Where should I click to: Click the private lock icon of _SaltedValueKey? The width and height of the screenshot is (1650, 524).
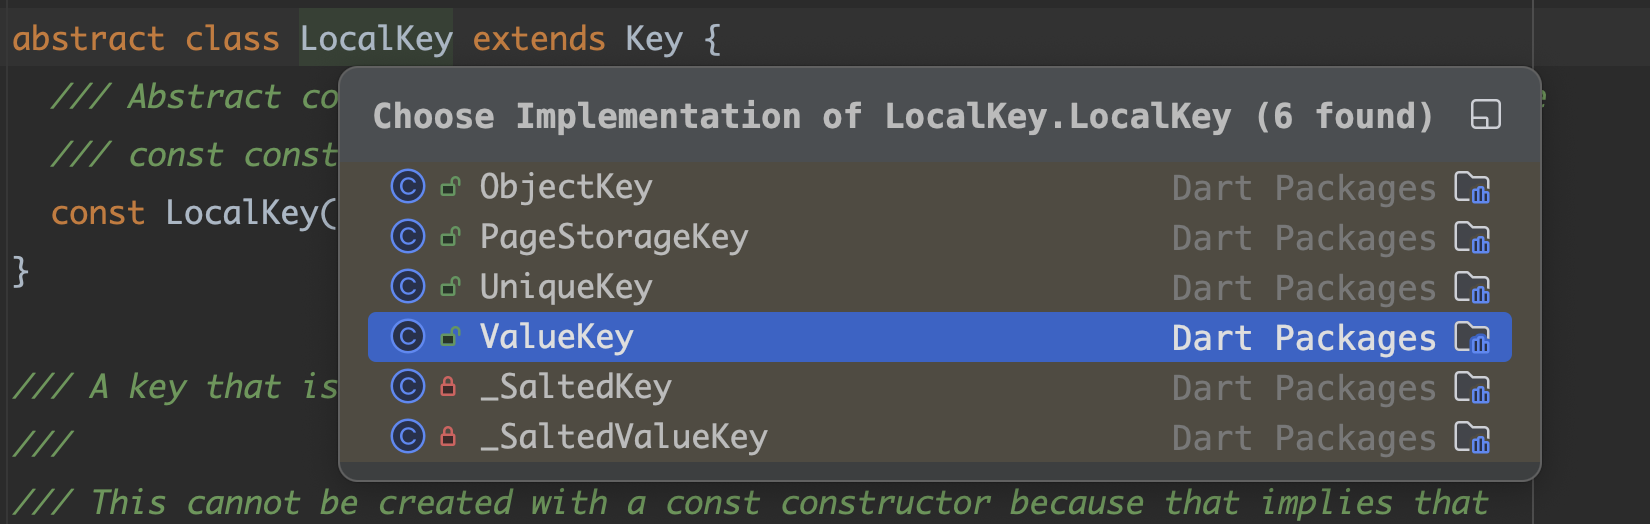pyautogui.click(x=449, y=436)
